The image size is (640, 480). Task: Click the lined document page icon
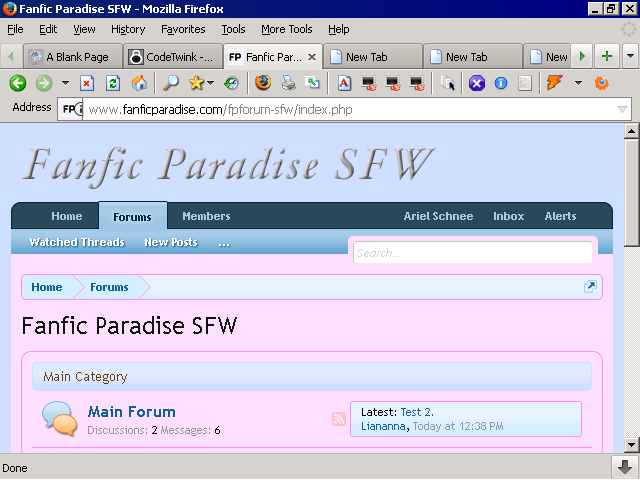(x=524, y=83)
